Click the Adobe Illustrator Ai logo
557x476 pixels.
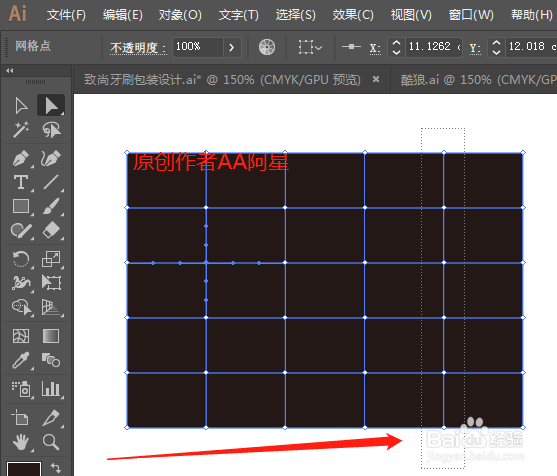coord(17,14)
